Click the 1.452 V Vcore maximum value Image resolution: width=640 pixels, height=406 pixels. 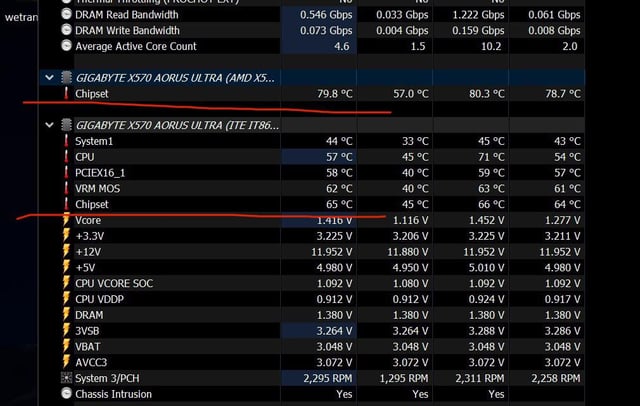click(487, 220)
